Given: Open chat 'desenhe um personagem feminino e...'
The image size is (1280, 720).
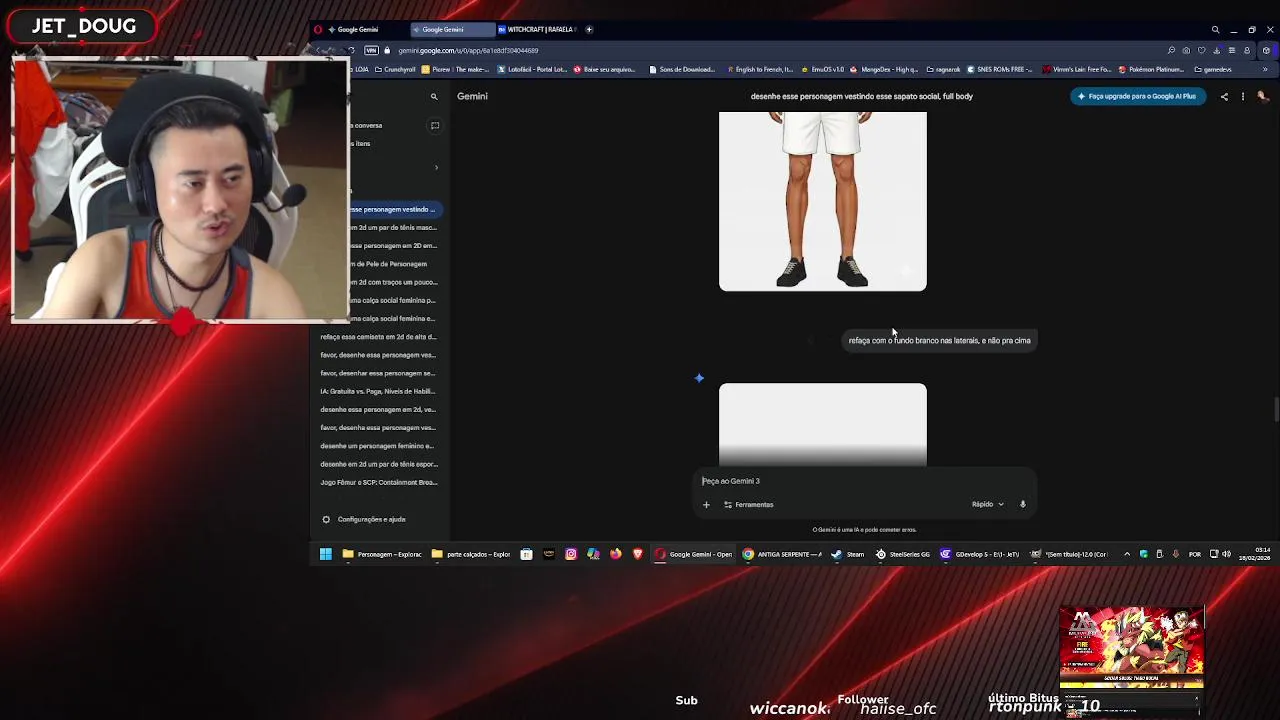Looking at the screenshot, I should [378, 446].
